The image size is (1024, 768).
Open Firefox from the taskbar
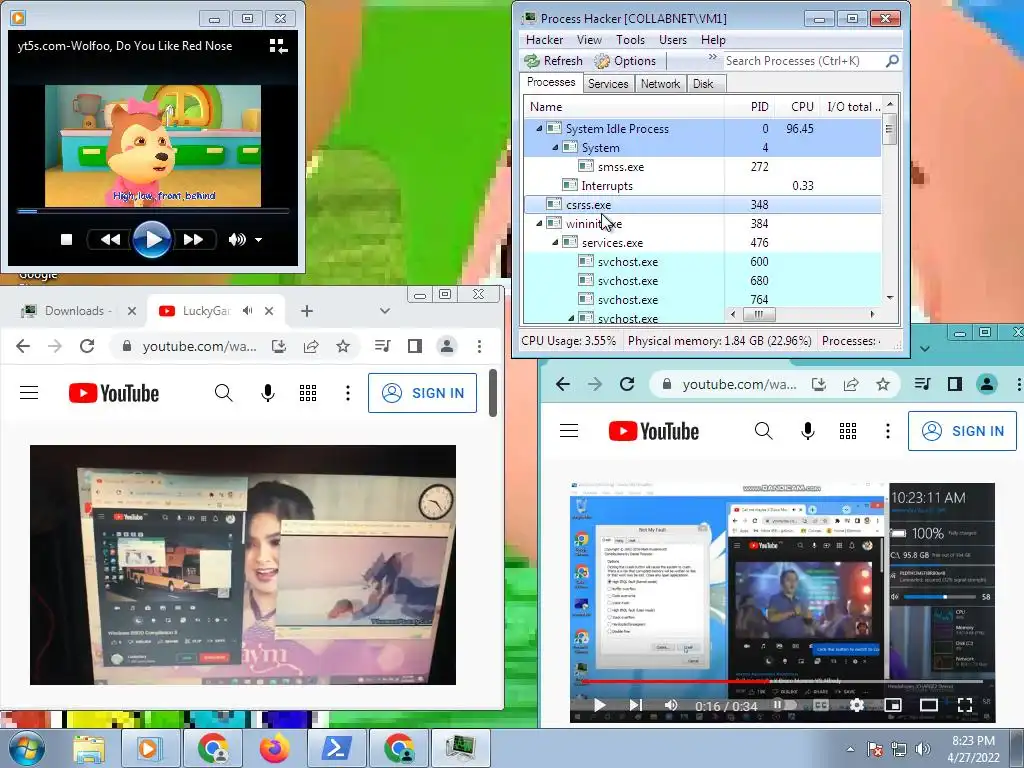pos(274,748)
